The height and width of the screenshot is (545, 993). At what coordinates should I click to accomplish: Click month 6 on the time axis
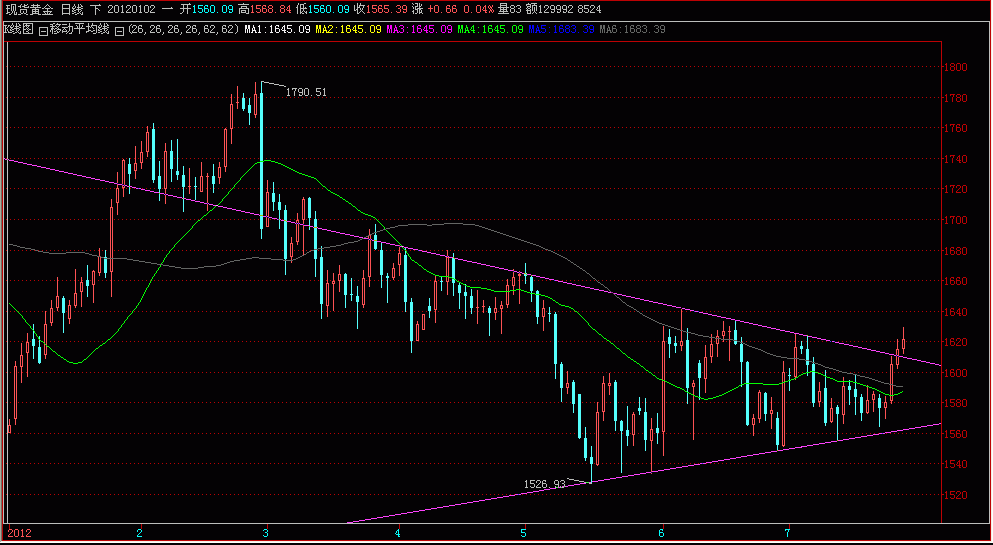(662, 533)
